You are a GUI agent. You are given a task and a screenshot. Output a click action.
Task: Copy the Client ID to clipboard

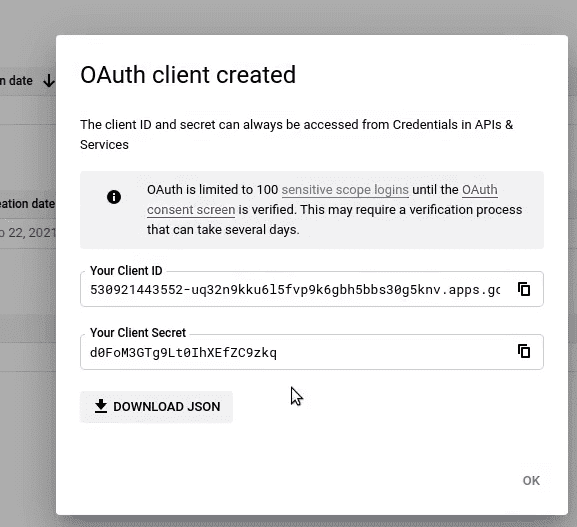point(524,289)
